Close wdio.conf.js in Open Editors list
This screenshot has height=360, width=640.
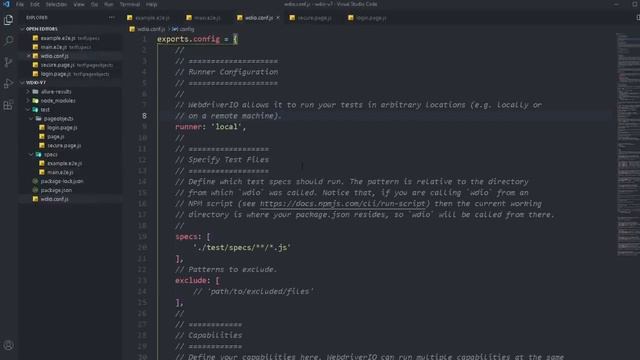pos(29,56)
